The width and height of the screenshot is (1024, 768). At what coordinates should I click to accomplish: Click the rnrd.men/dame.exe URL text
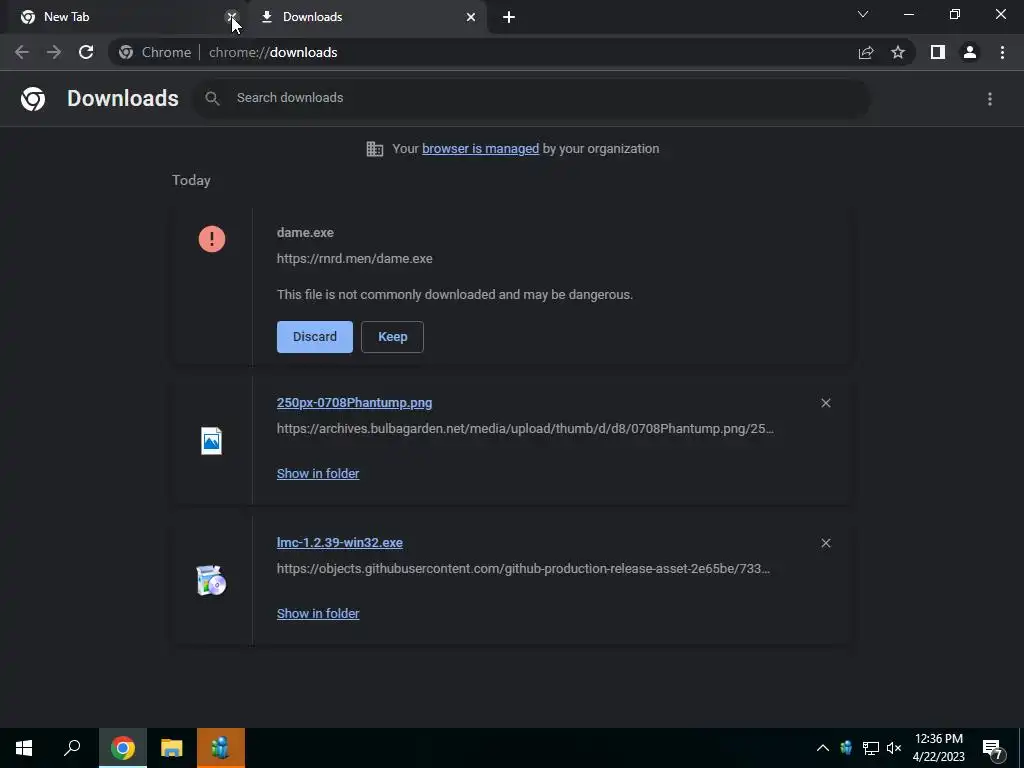[x=355, y=259]
